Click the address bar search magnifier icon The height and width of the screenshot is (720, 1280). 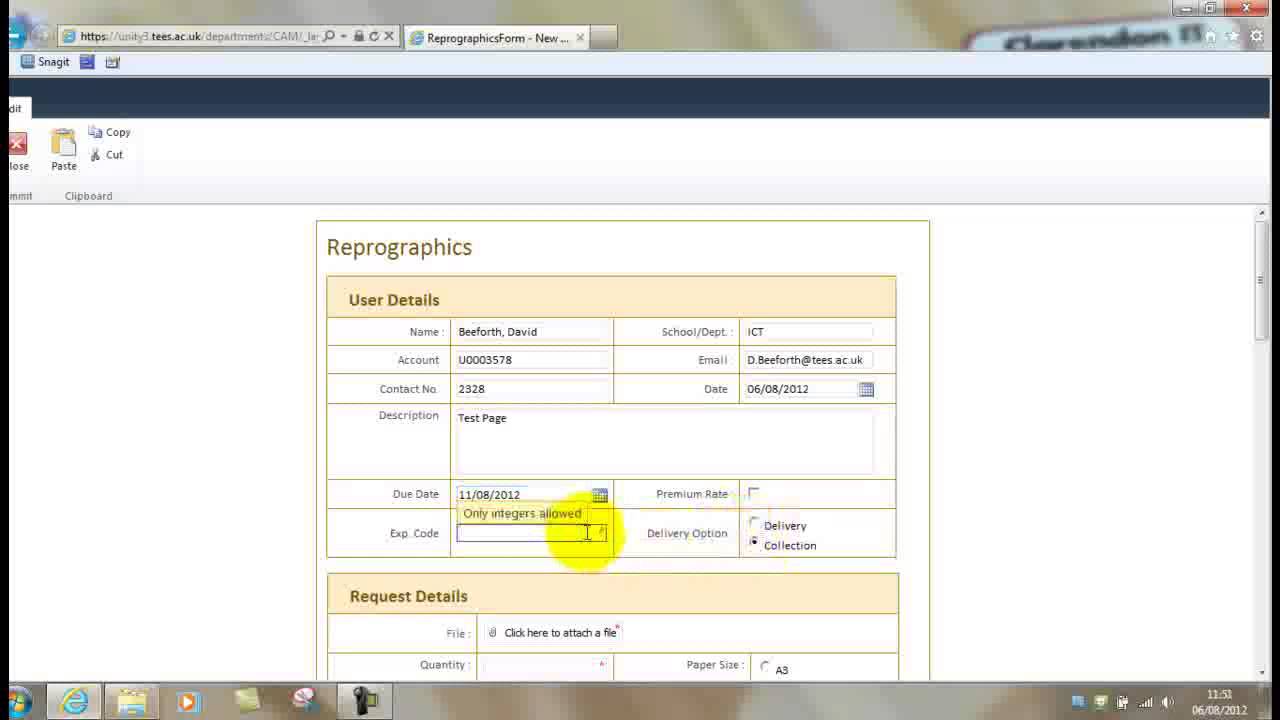coord(328,36)
